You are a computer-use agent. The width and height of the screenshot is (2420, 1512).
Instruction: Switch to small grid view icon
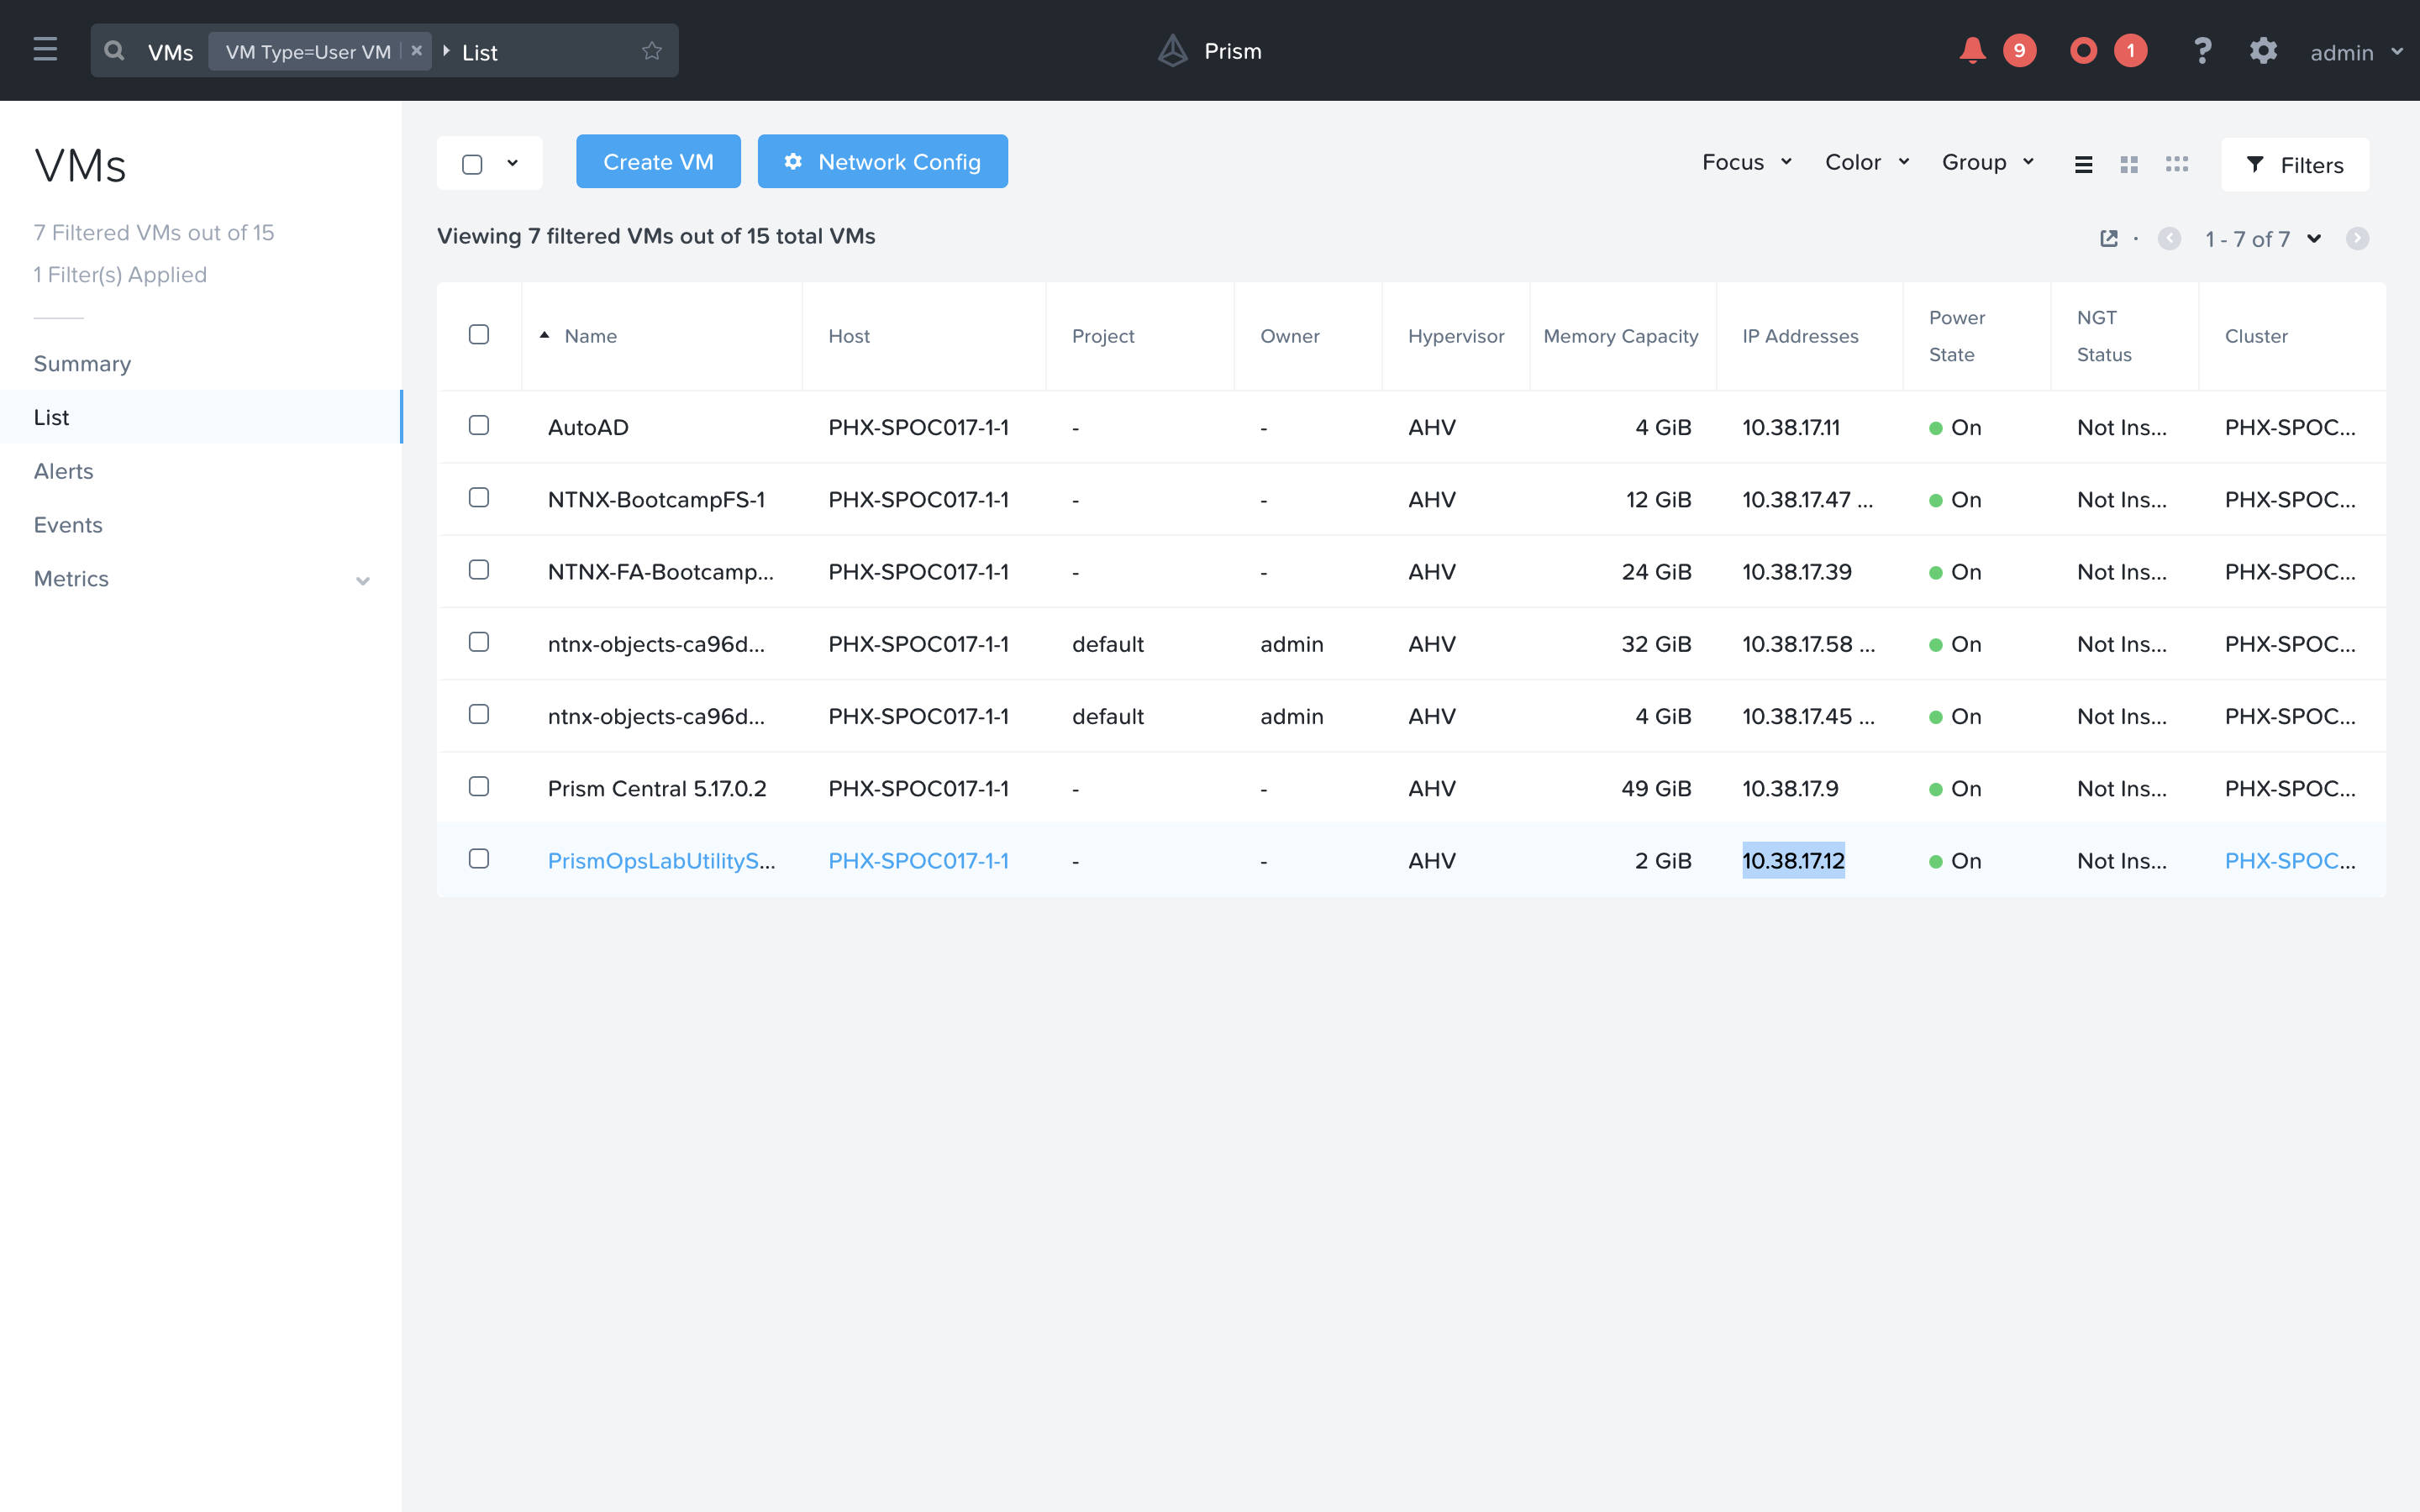coord(2177,163)
